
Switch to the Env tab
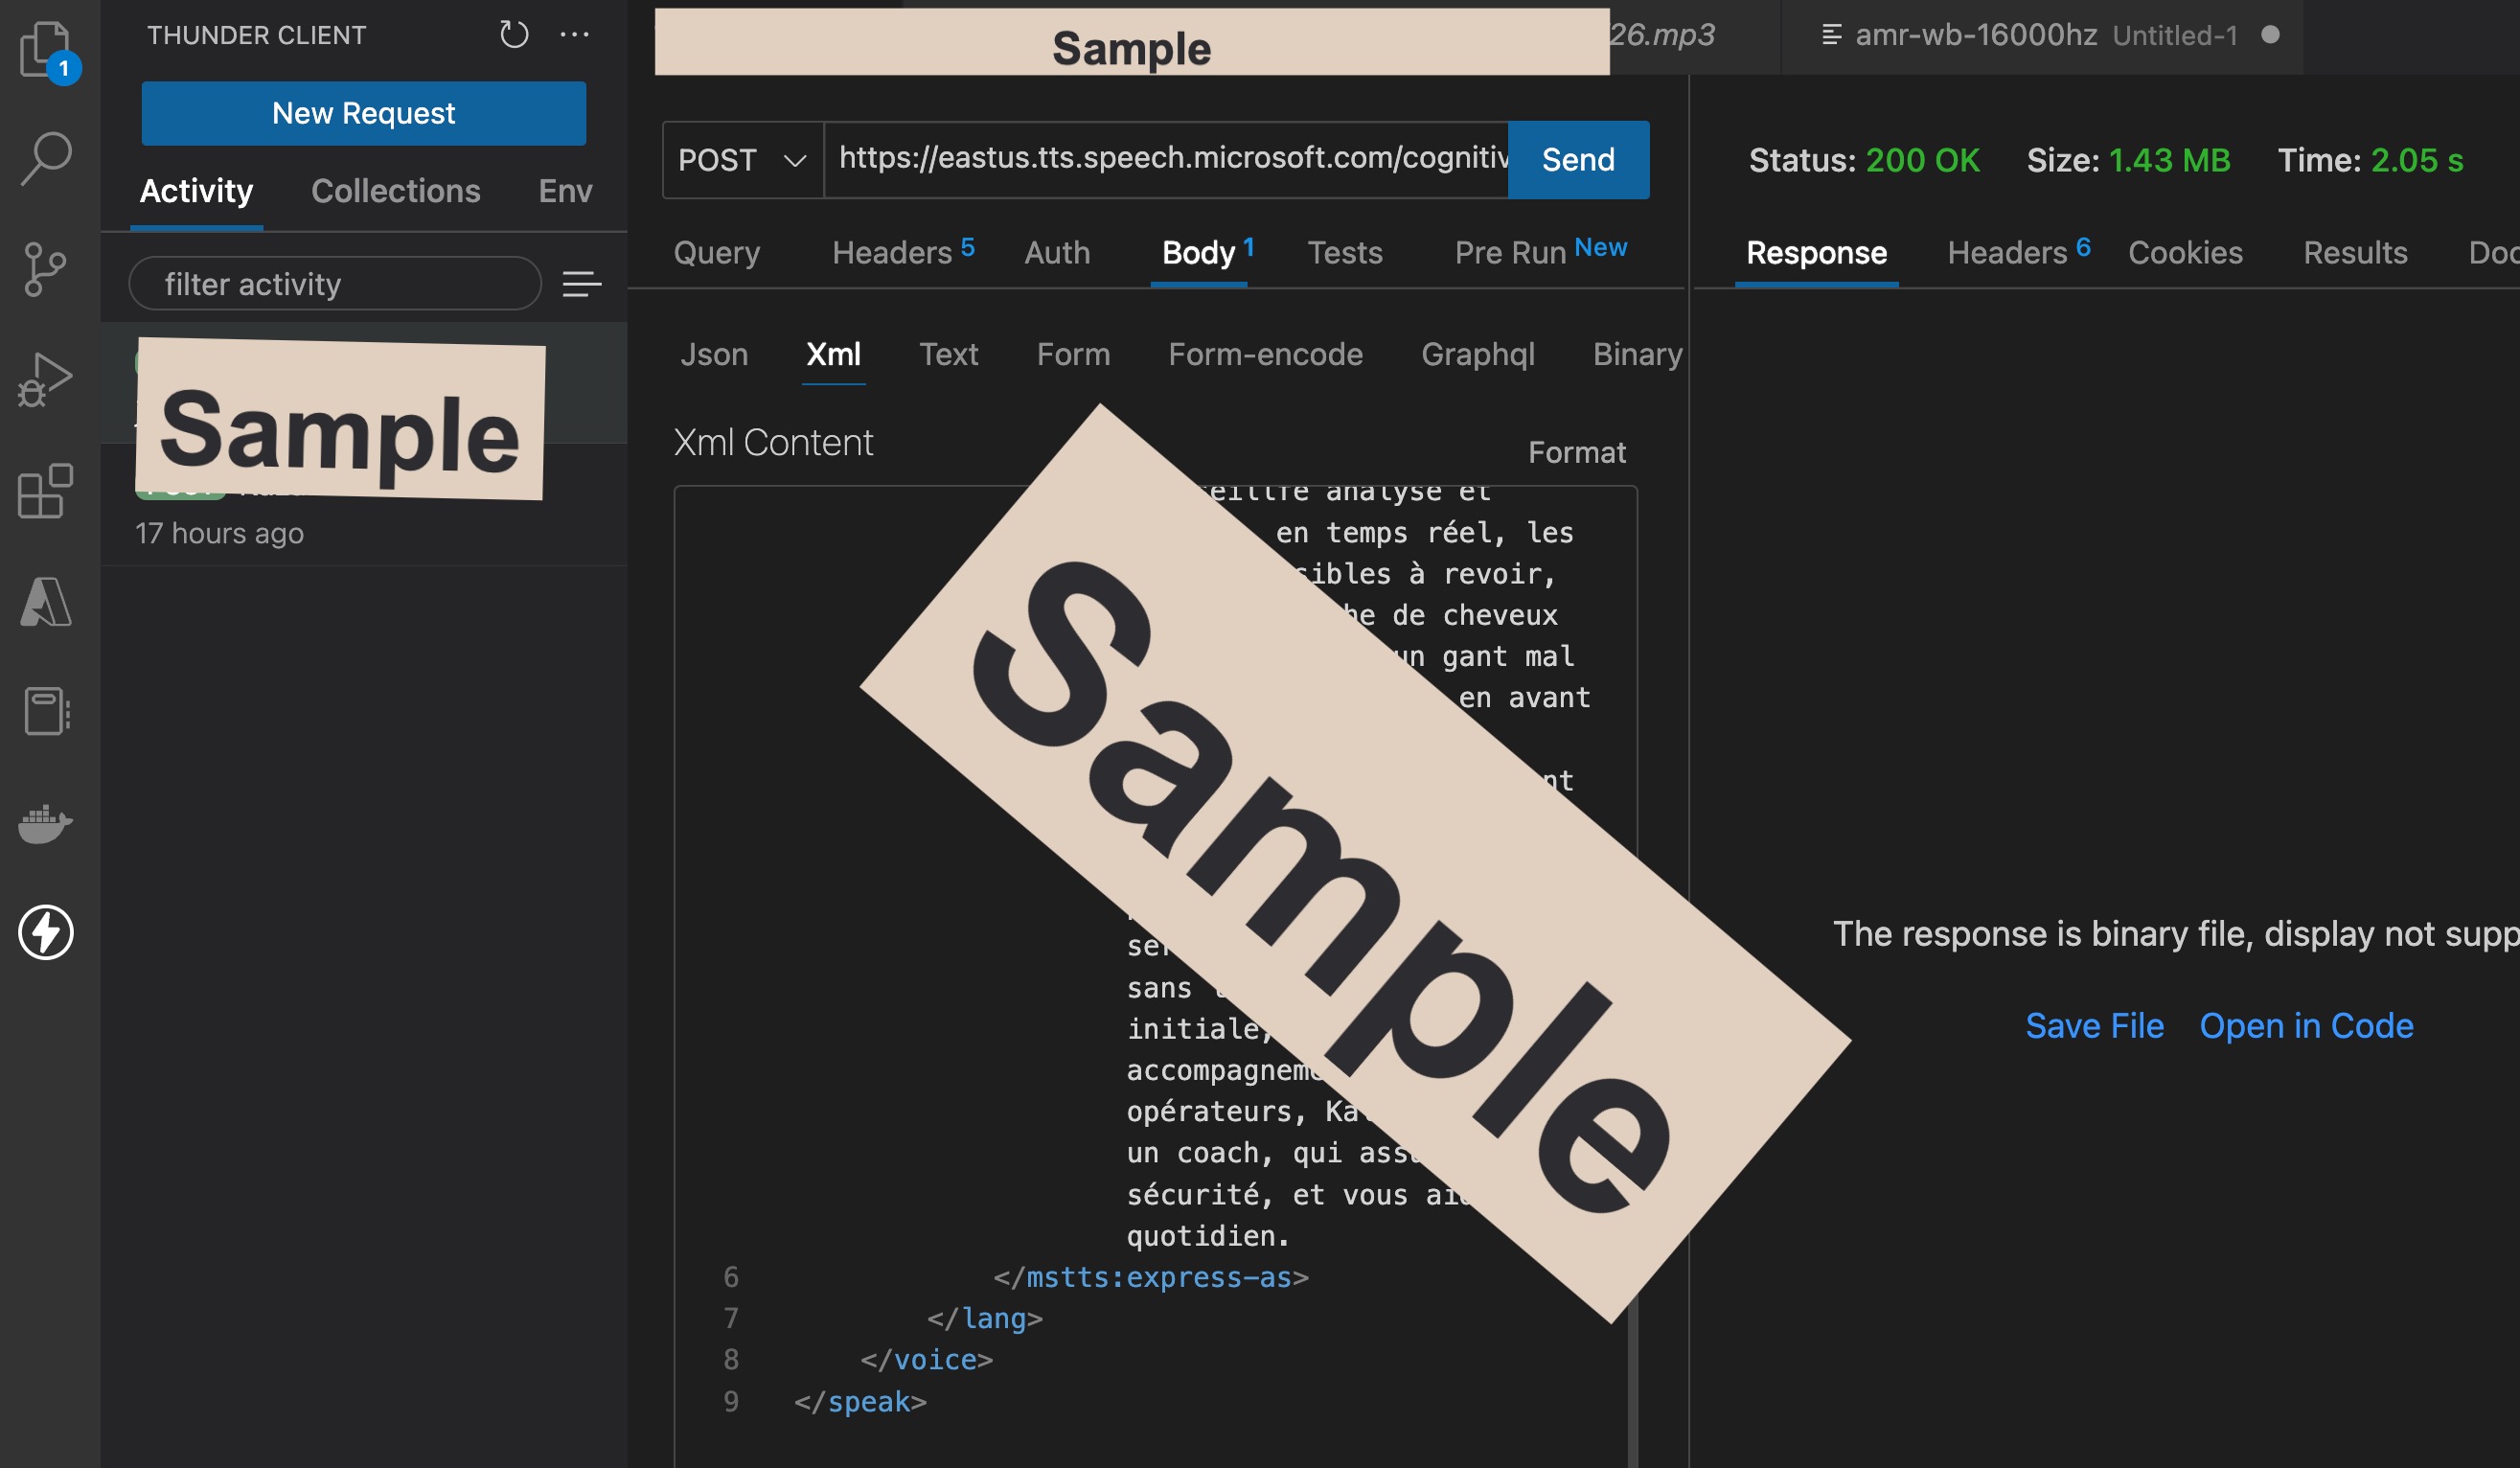point(565,190)
